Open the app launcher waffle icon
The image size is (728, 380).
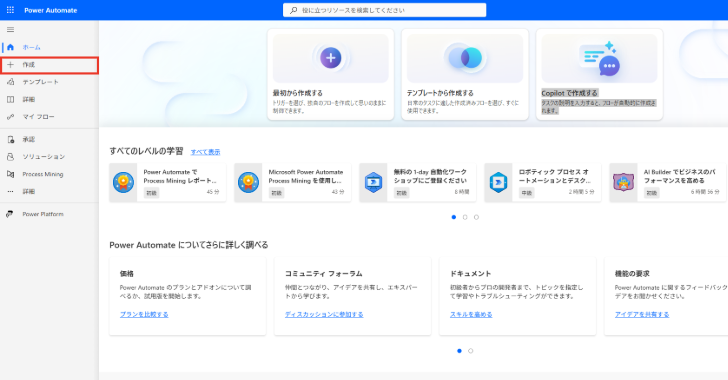pos(10,10)
